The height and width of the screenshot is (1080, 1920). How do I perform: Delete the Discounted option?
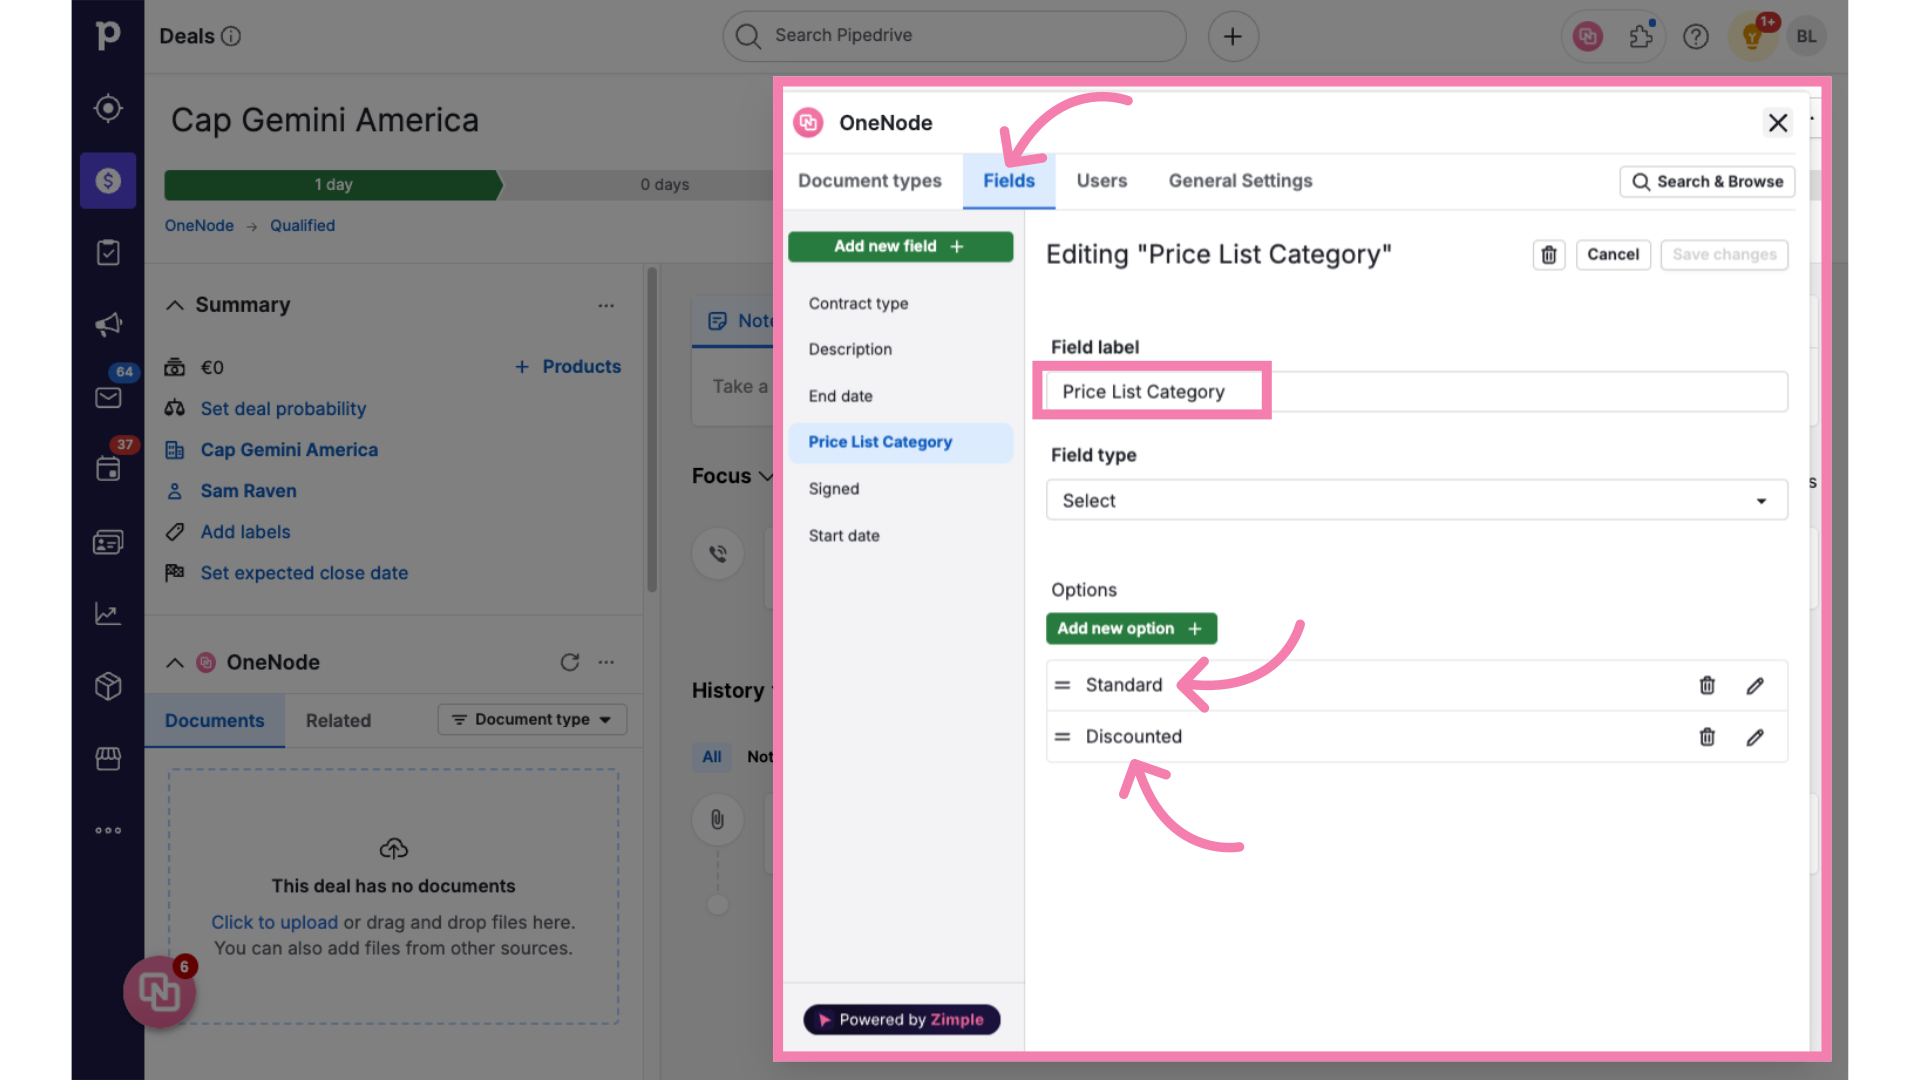point(1707,737)
